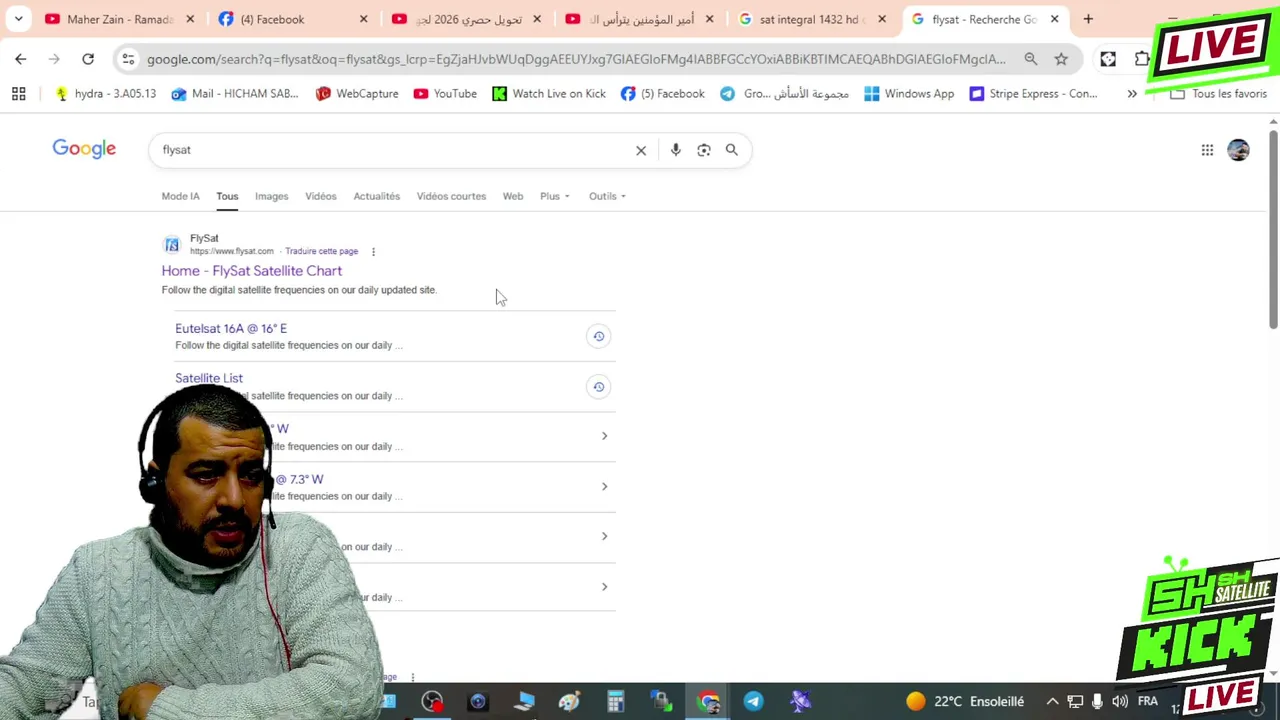Screen dimensions: 1280x720
Task: Switch to Web results
Action: click(512, 196)
